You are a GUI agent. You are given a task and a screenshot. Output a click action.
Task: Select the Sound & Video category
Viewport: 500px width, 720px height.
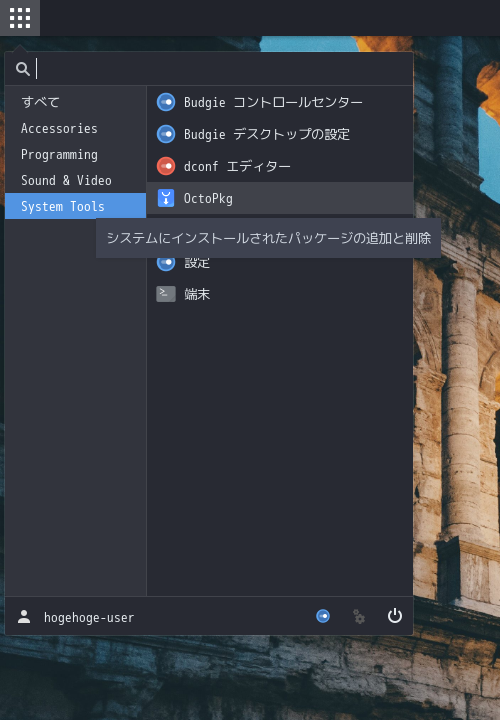coord(75,180)
